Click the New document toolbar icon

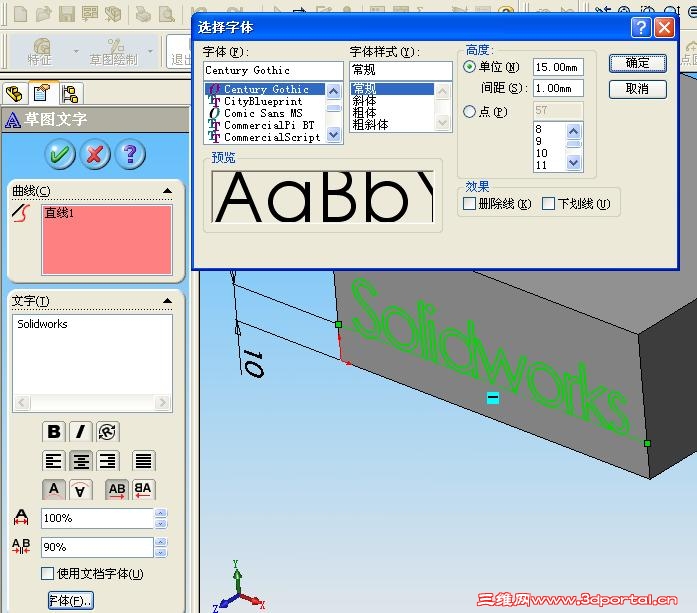point(20,14)
